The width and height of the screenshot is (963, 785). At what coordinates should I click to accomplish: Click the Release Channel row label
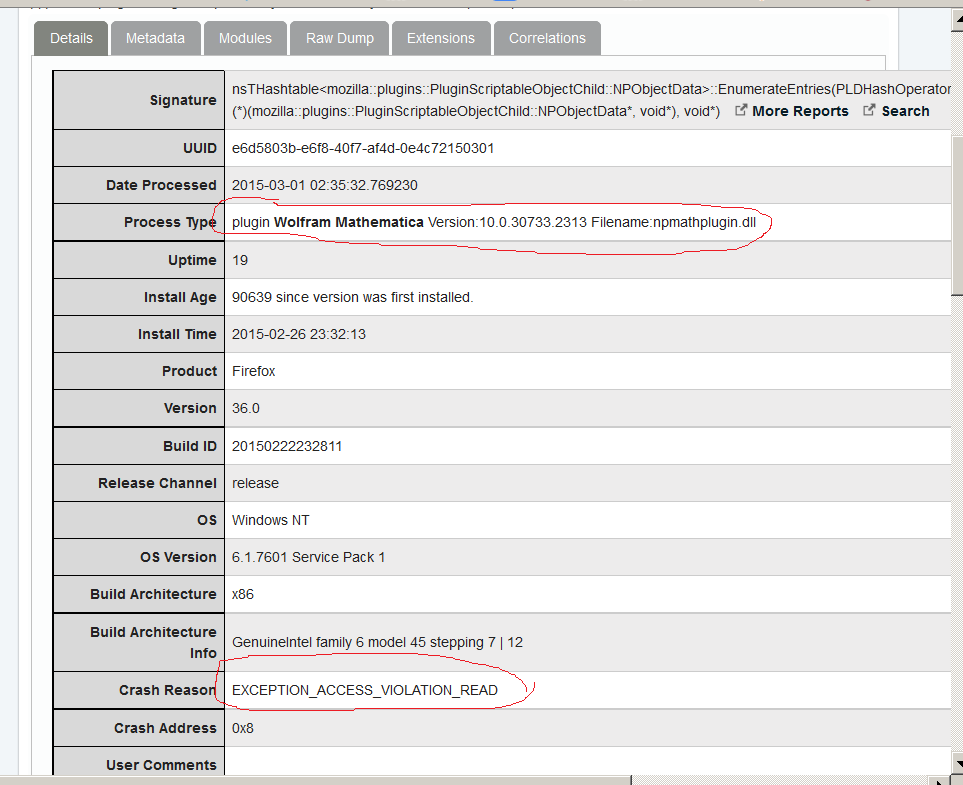coord(157,483)
